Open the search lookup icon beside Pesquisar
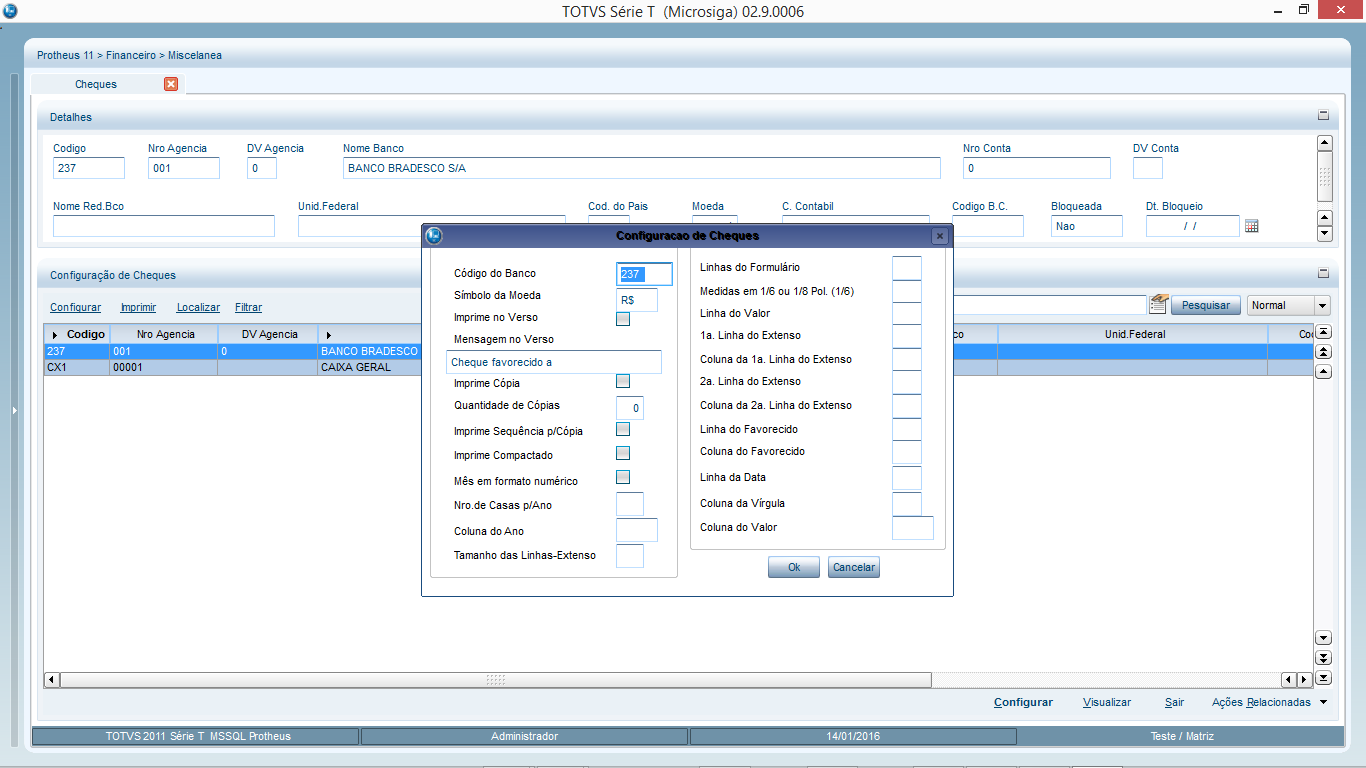This screenshot has width=1366, height=768. pos(1159,304)
